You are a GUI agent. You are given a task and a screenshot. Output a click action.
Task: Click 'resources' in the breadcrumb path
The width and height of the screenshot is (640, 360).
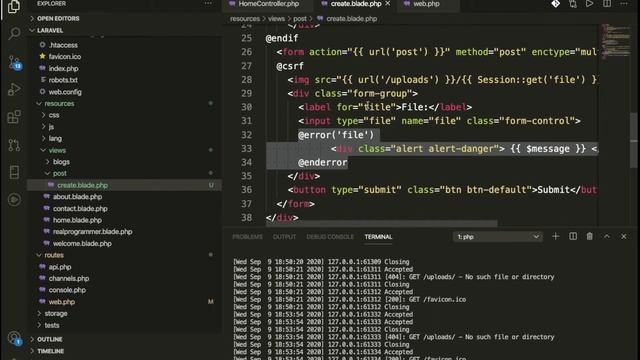[245, 19]
